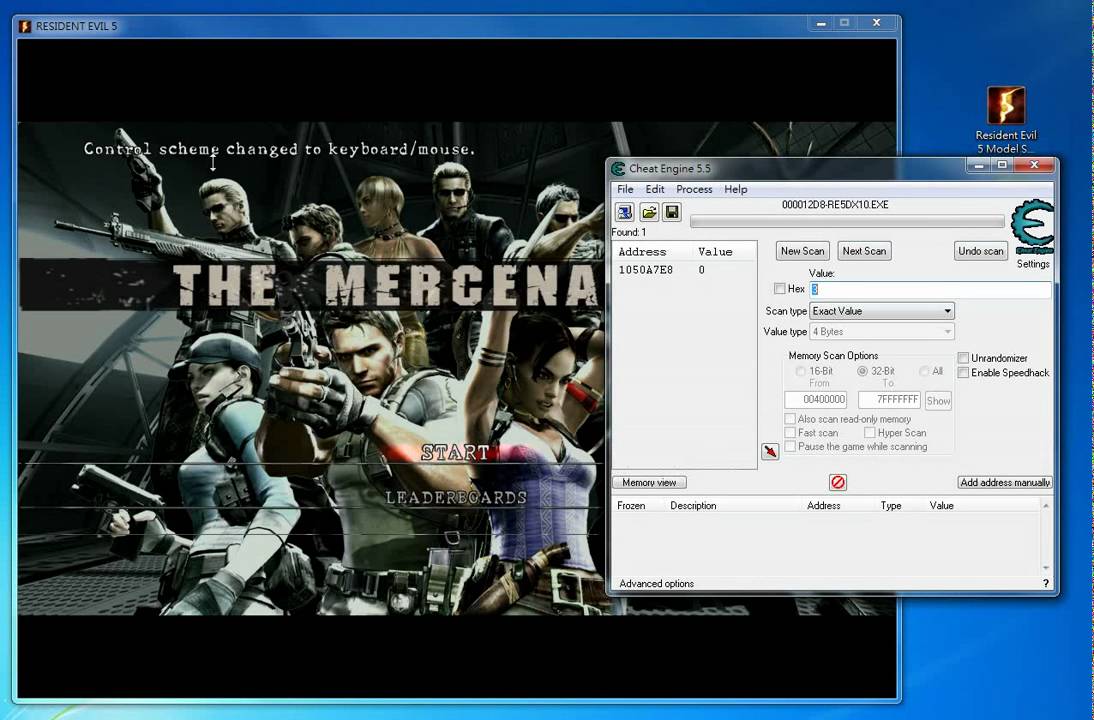Toggle the Hyper Scan checkbox
Screen dimensions: 1094x720
click(869, 433)
